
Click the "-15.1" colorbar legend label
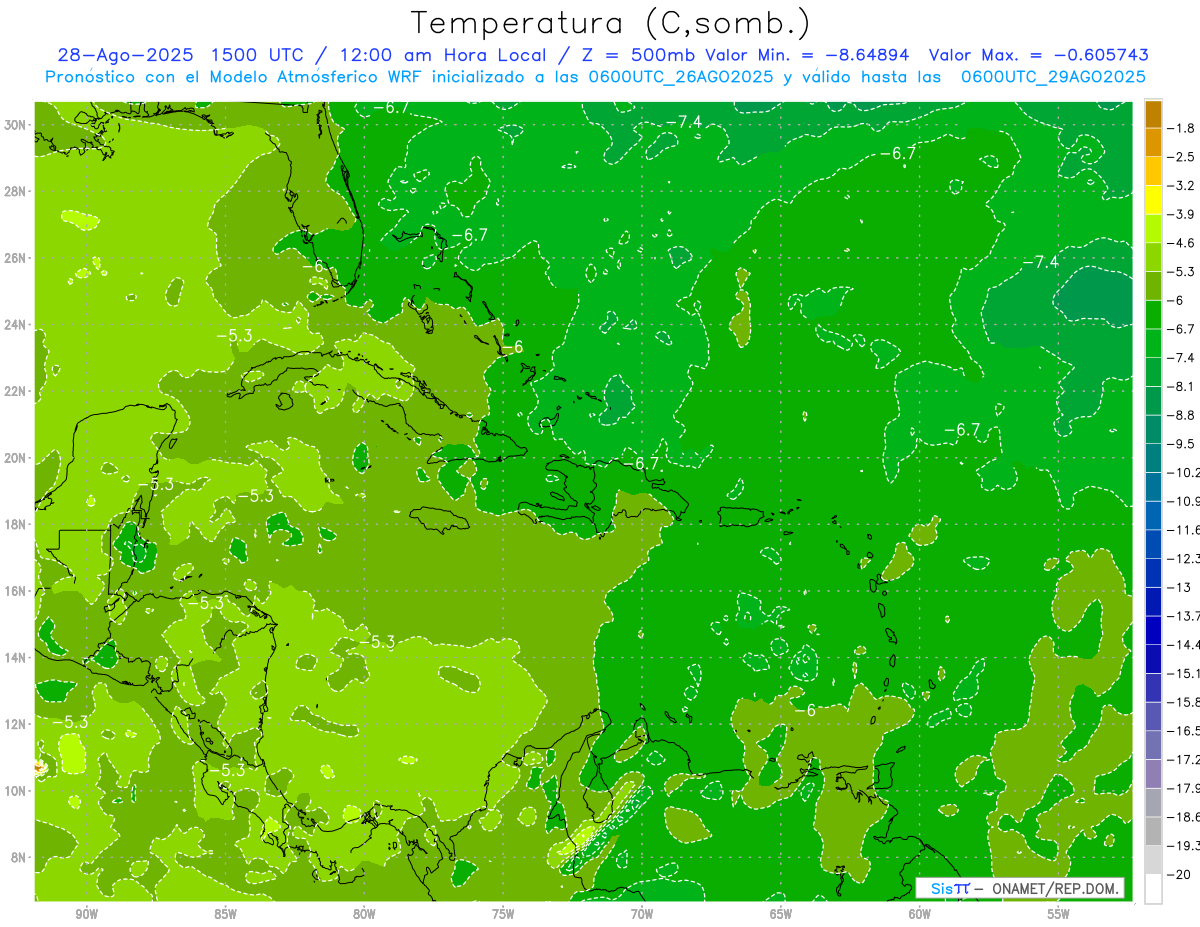(1184, 673)
